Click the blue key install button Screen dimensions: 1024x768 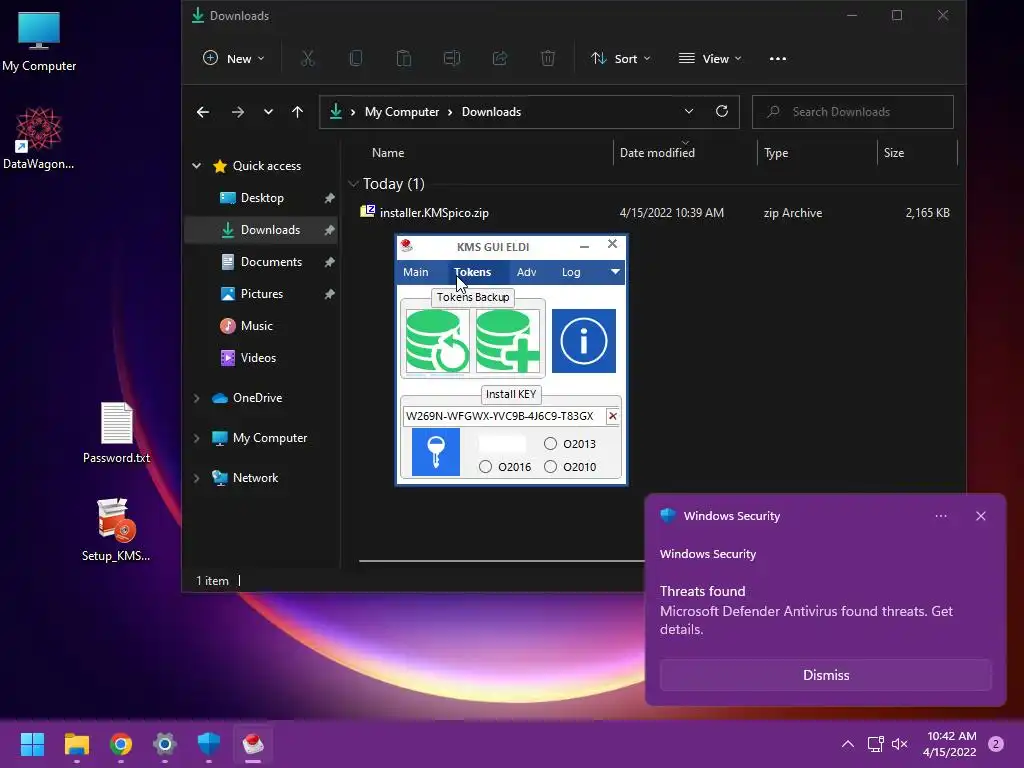tap(436, 452)
